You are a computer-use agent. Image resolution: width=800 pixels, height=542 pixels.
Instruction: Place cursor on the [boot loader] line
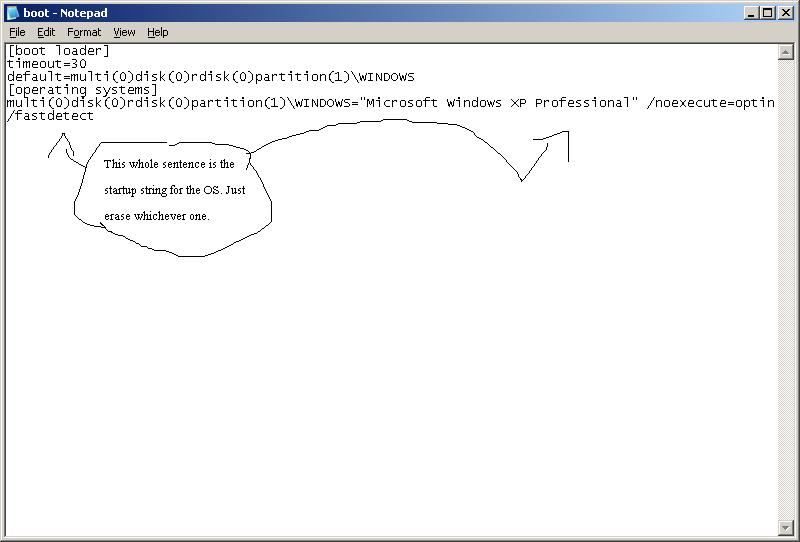click(58, 51)
